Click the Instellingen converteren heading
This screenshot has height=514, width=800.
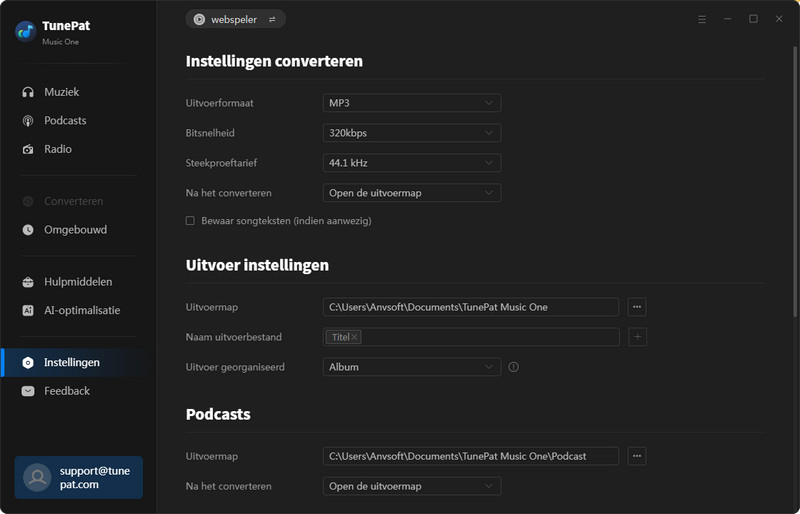tap(274, 61)
